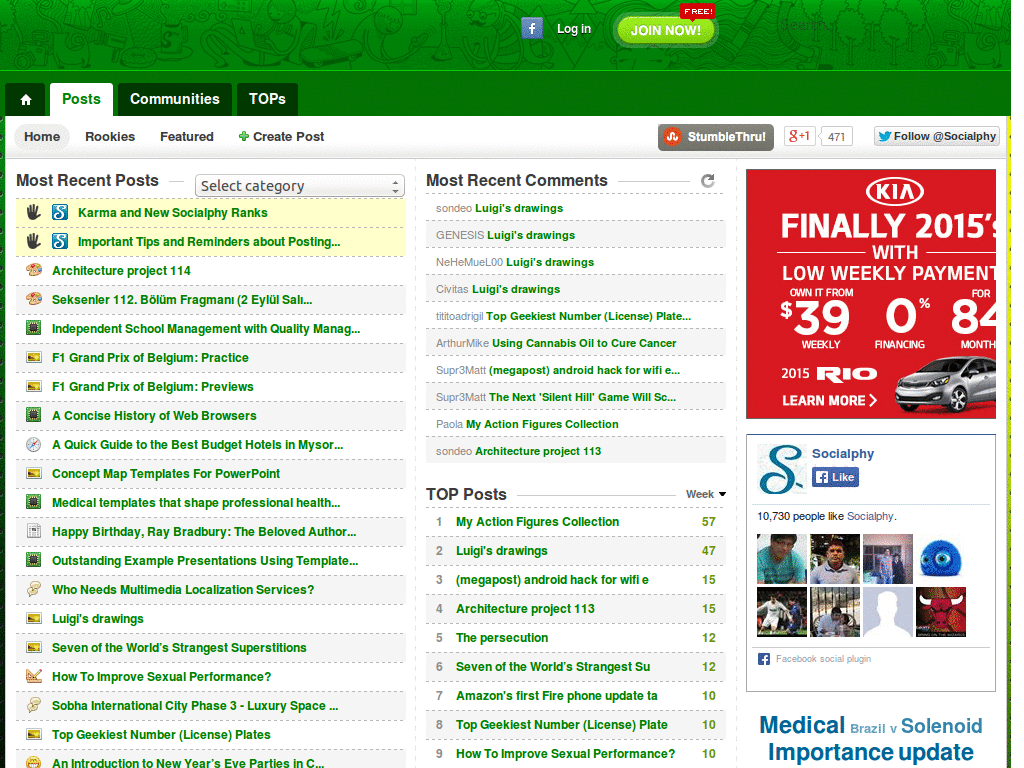Open top post (megapost) android hack for wifi

tap(552, 580)
